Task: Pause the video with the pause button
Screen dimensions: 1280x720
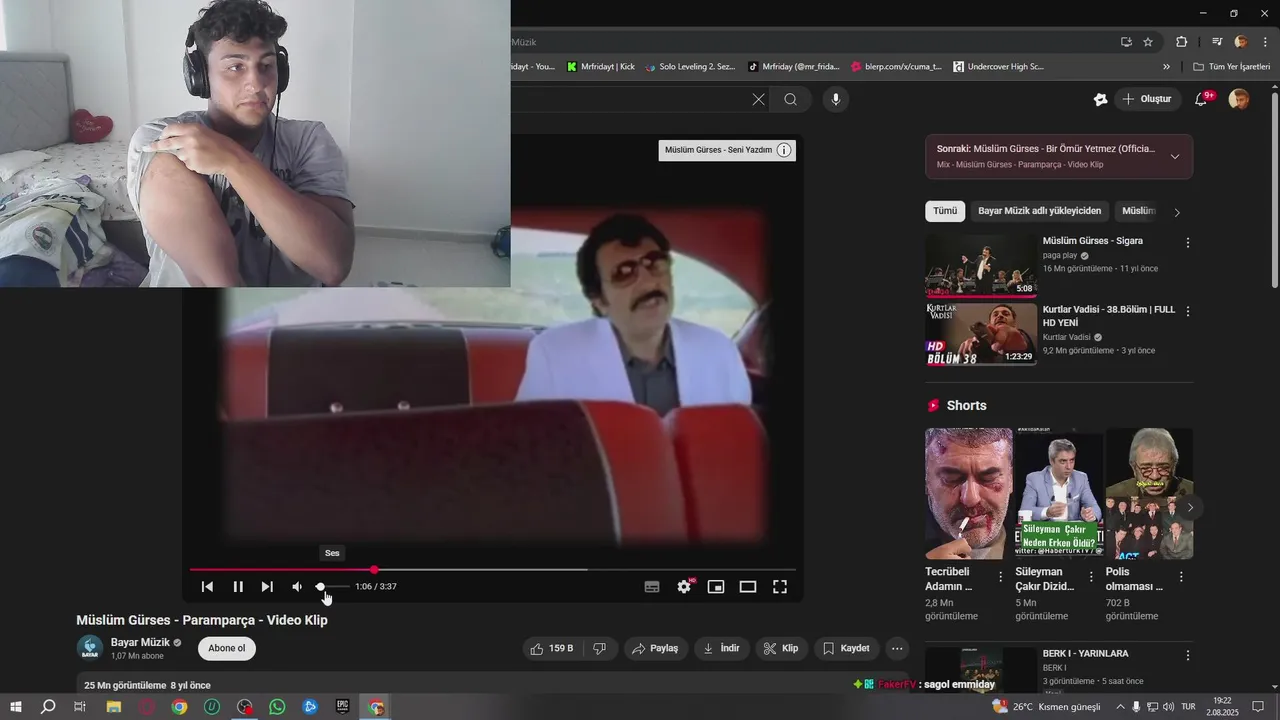Action: 238,587
